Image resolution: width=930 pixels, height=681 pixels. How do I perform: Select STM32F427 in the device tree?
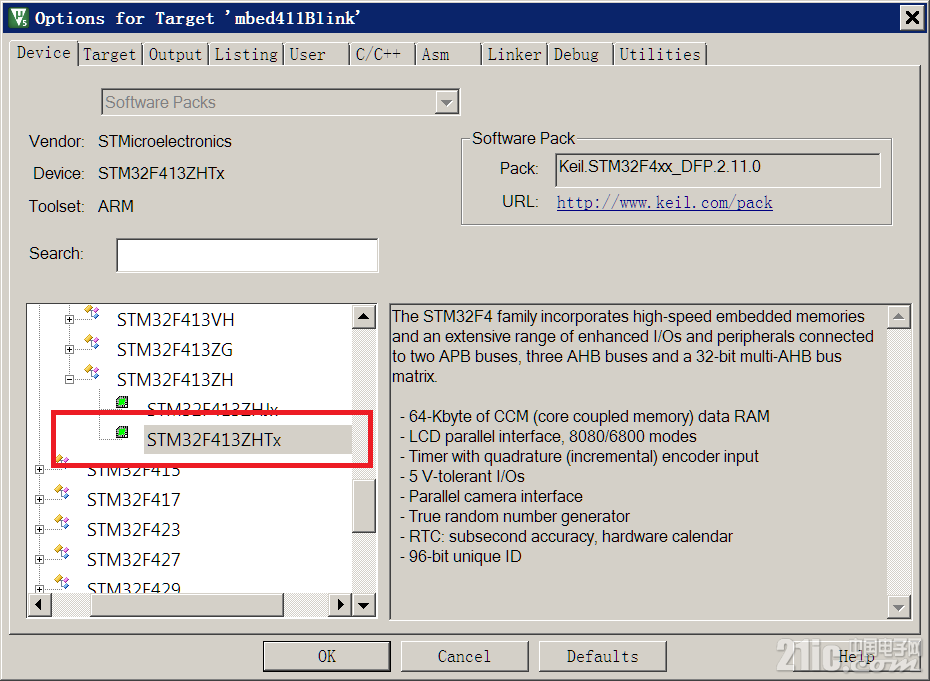pyautogui.click(x=133, y=559)
